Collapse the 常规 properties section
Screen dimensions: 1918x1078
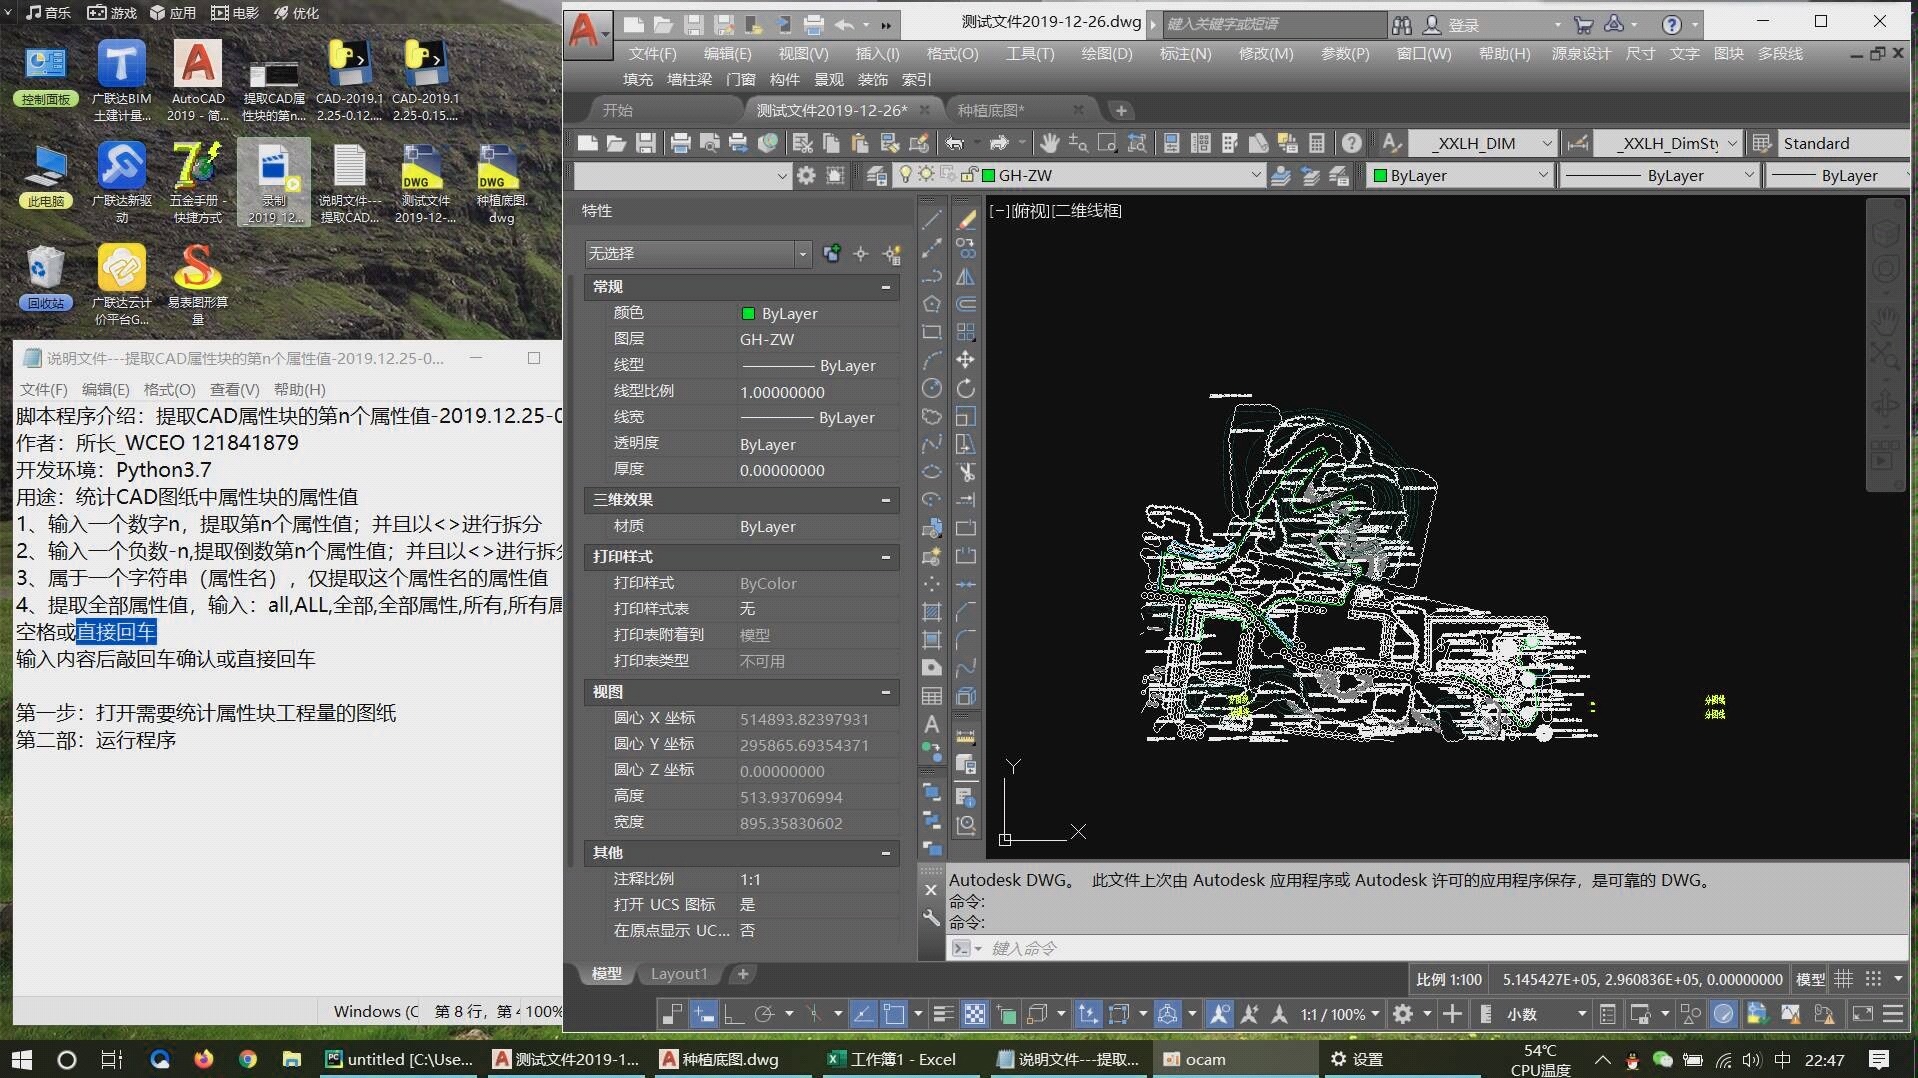point(885,287)
